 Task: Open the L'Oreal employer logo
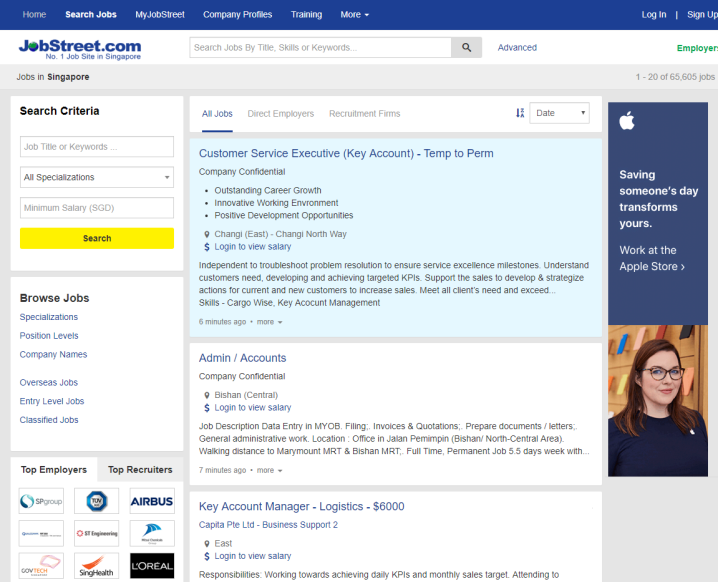coord(152,566)
